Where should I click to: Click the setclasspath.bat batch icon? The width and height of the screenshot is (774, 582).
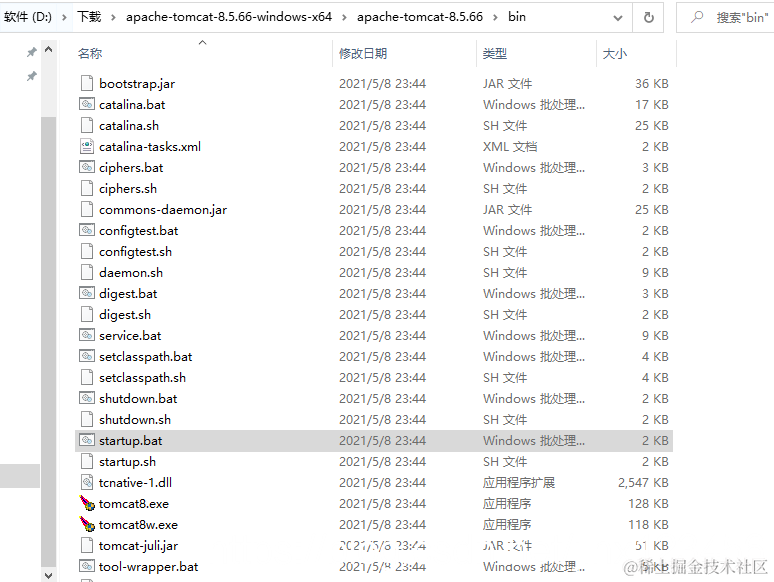87,356
